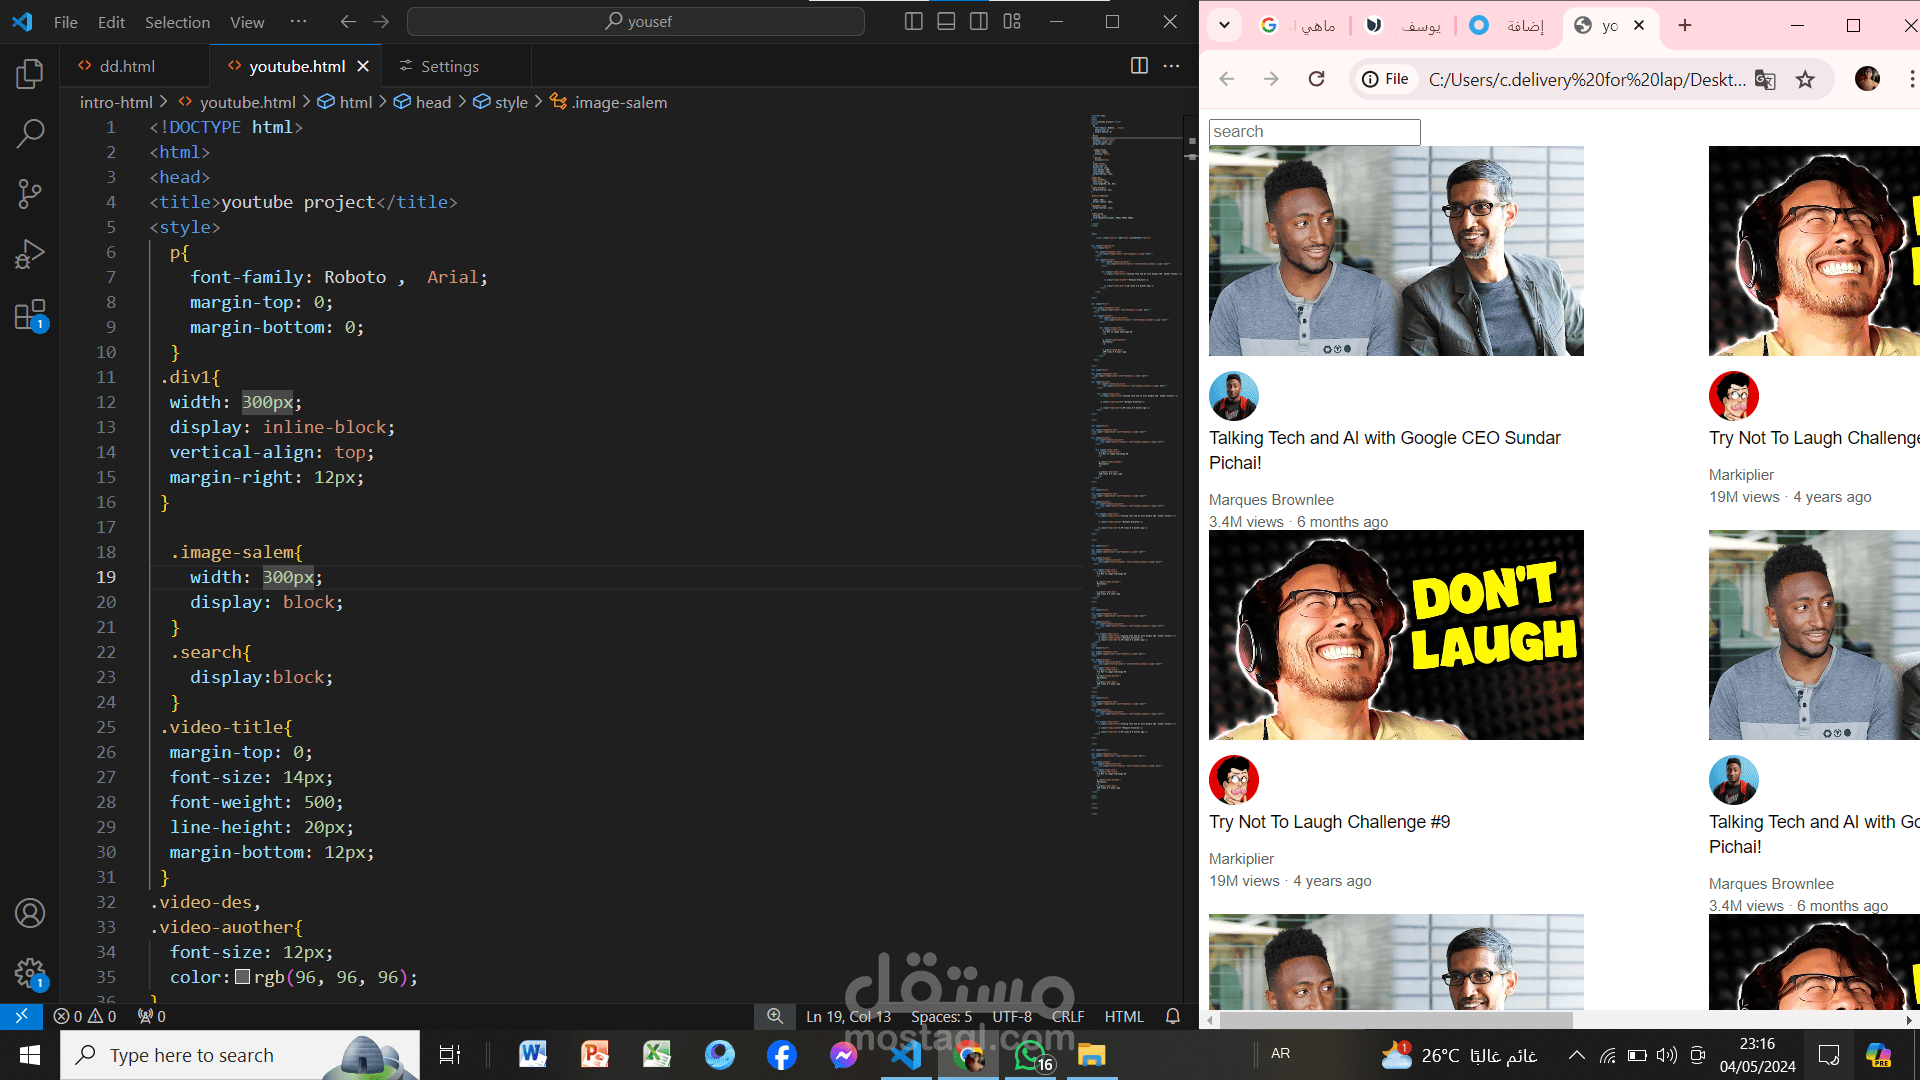Click the code minimap in the editor
1920x1080 pixels.
coord(1135,465)
